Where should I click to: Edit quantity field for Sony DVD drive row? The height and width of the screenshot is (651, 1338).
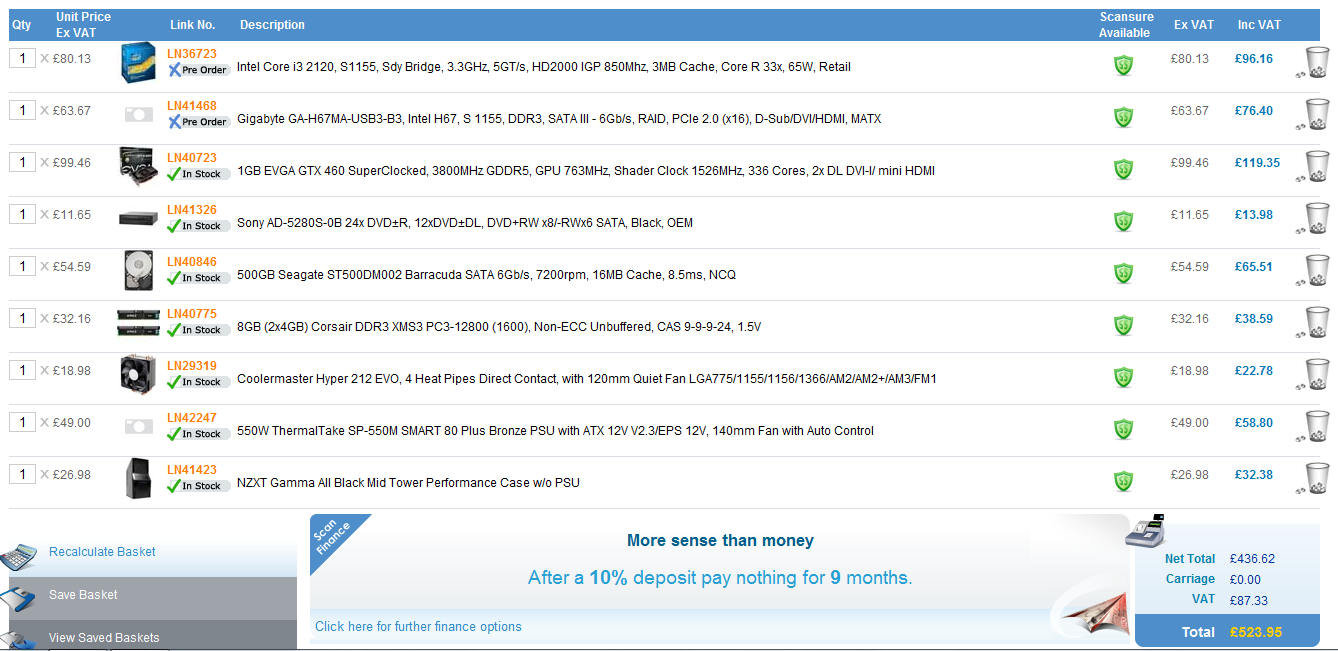[22, 214]
